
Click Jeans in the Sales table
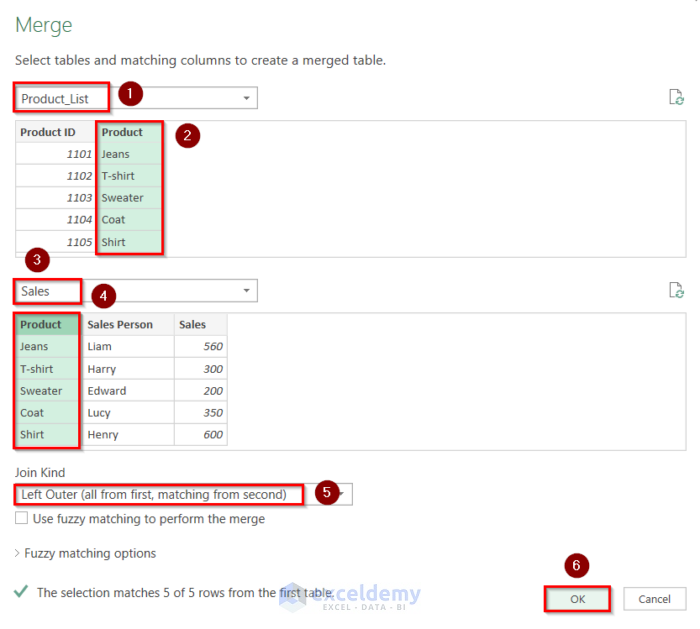click(x=47, y=346)
